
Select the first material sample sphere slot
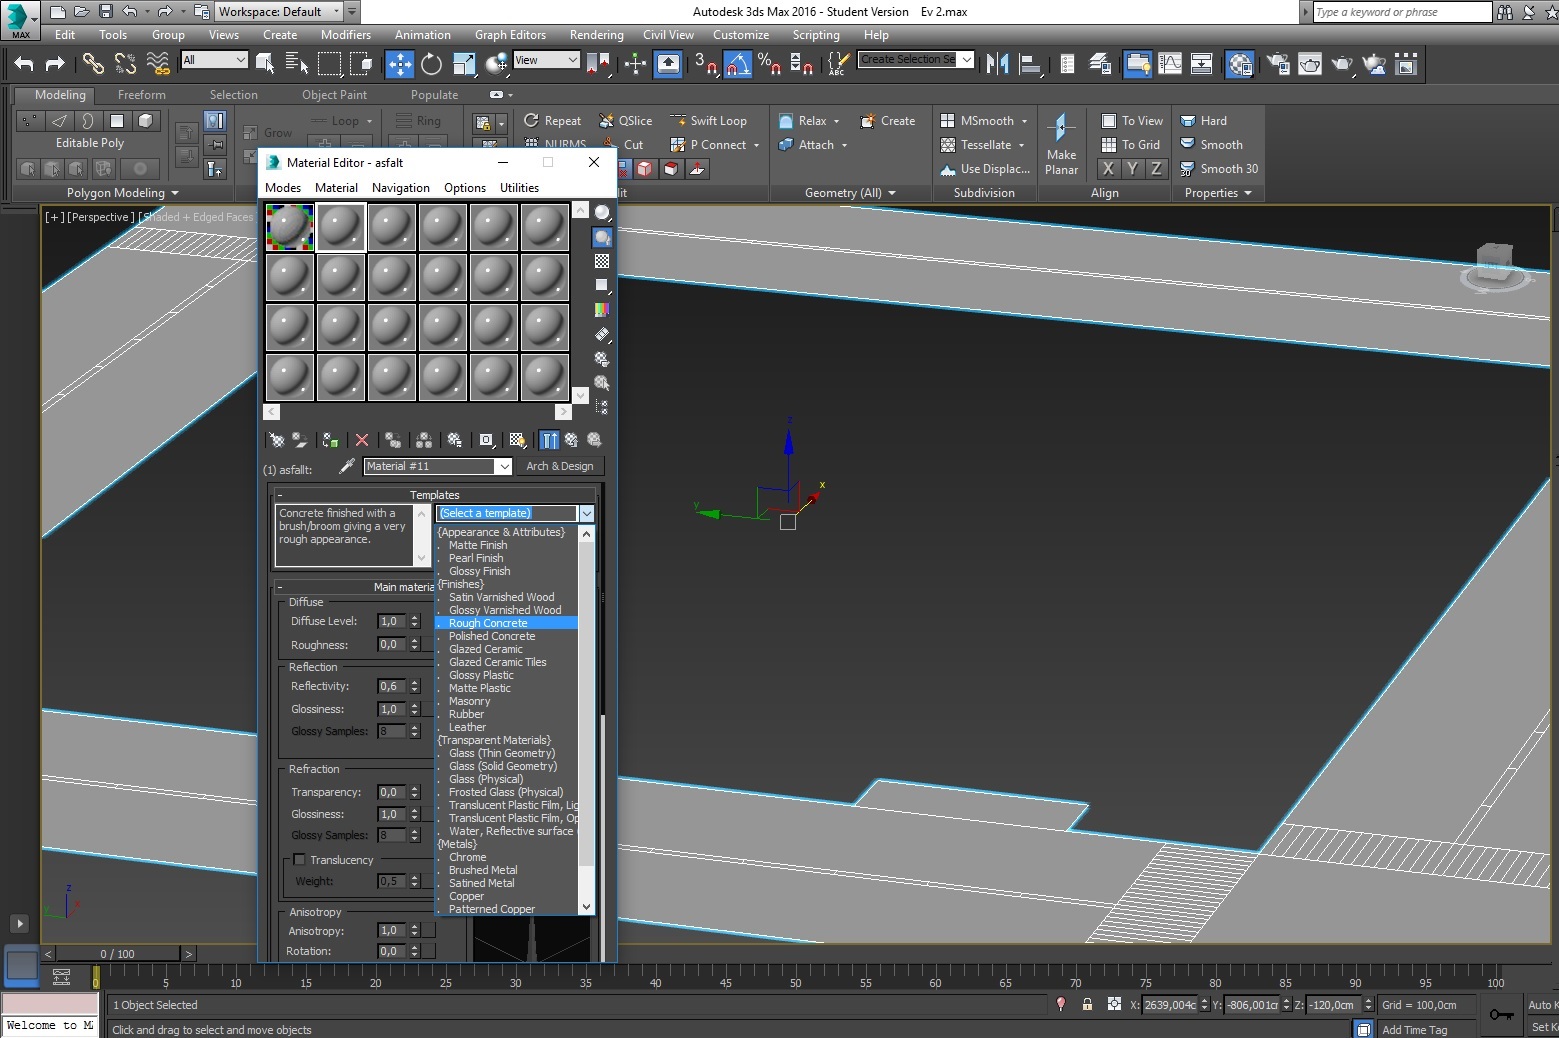click(x=290, y=228)
